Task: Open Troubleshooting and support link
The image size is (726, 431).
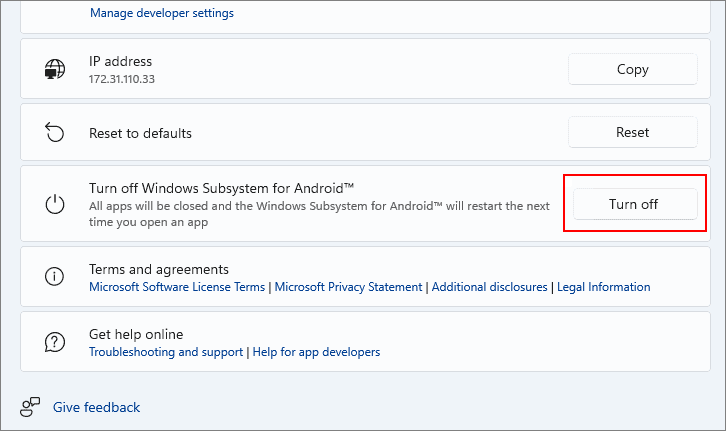Action: pyautogui.click(x=166, y=352)
